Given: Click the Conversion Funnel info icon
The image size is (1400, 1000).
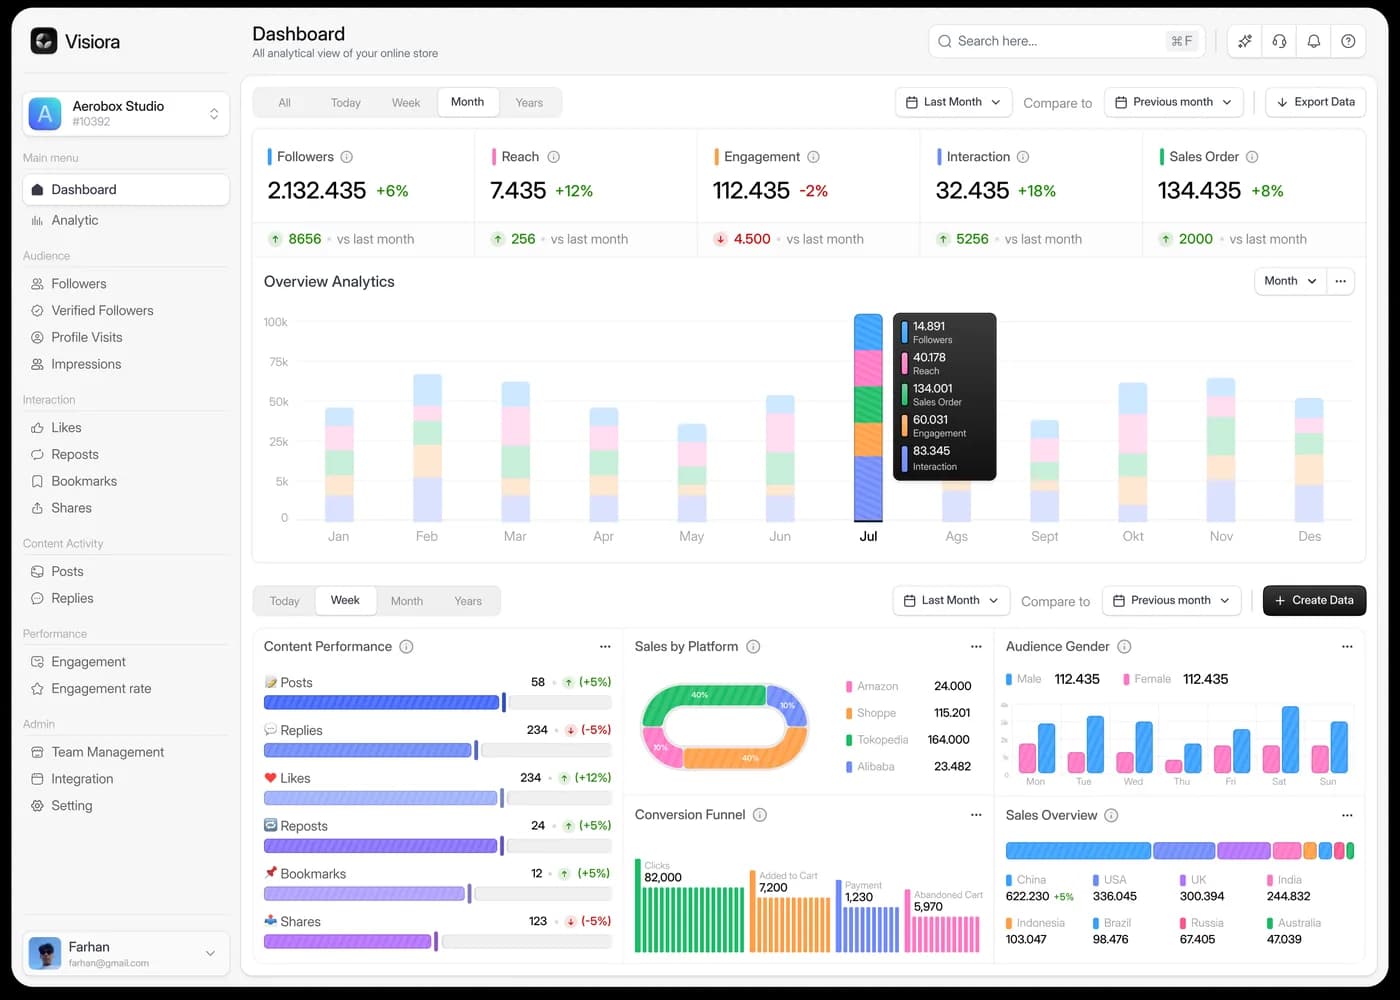Looking at the screenshot, I should click(x=760, y=815).
